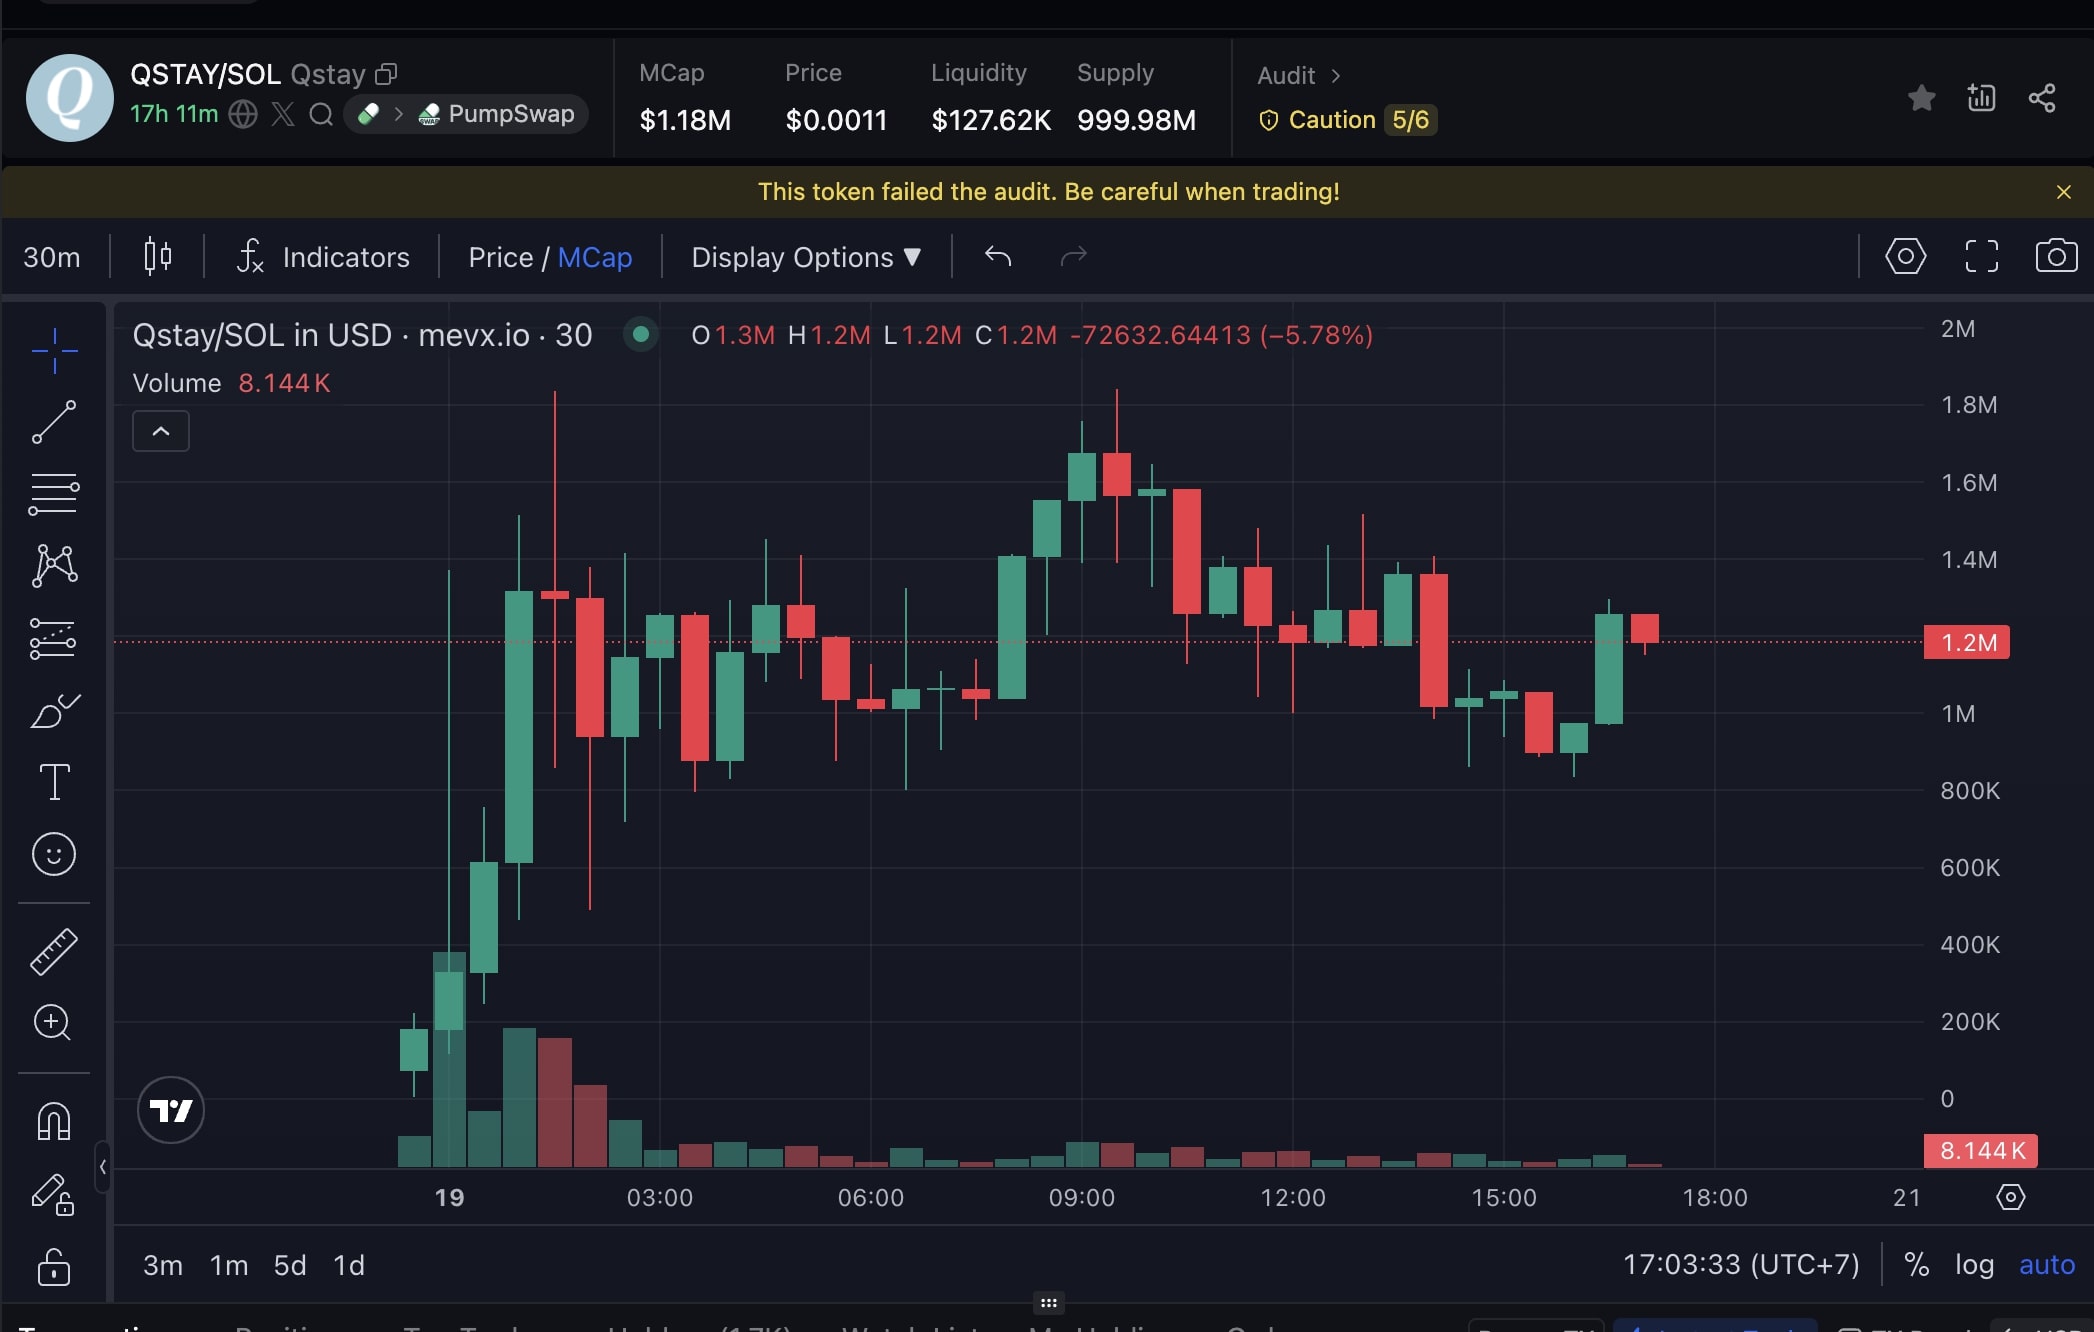Open the emoji icons tool

click(x=54, y=854)
